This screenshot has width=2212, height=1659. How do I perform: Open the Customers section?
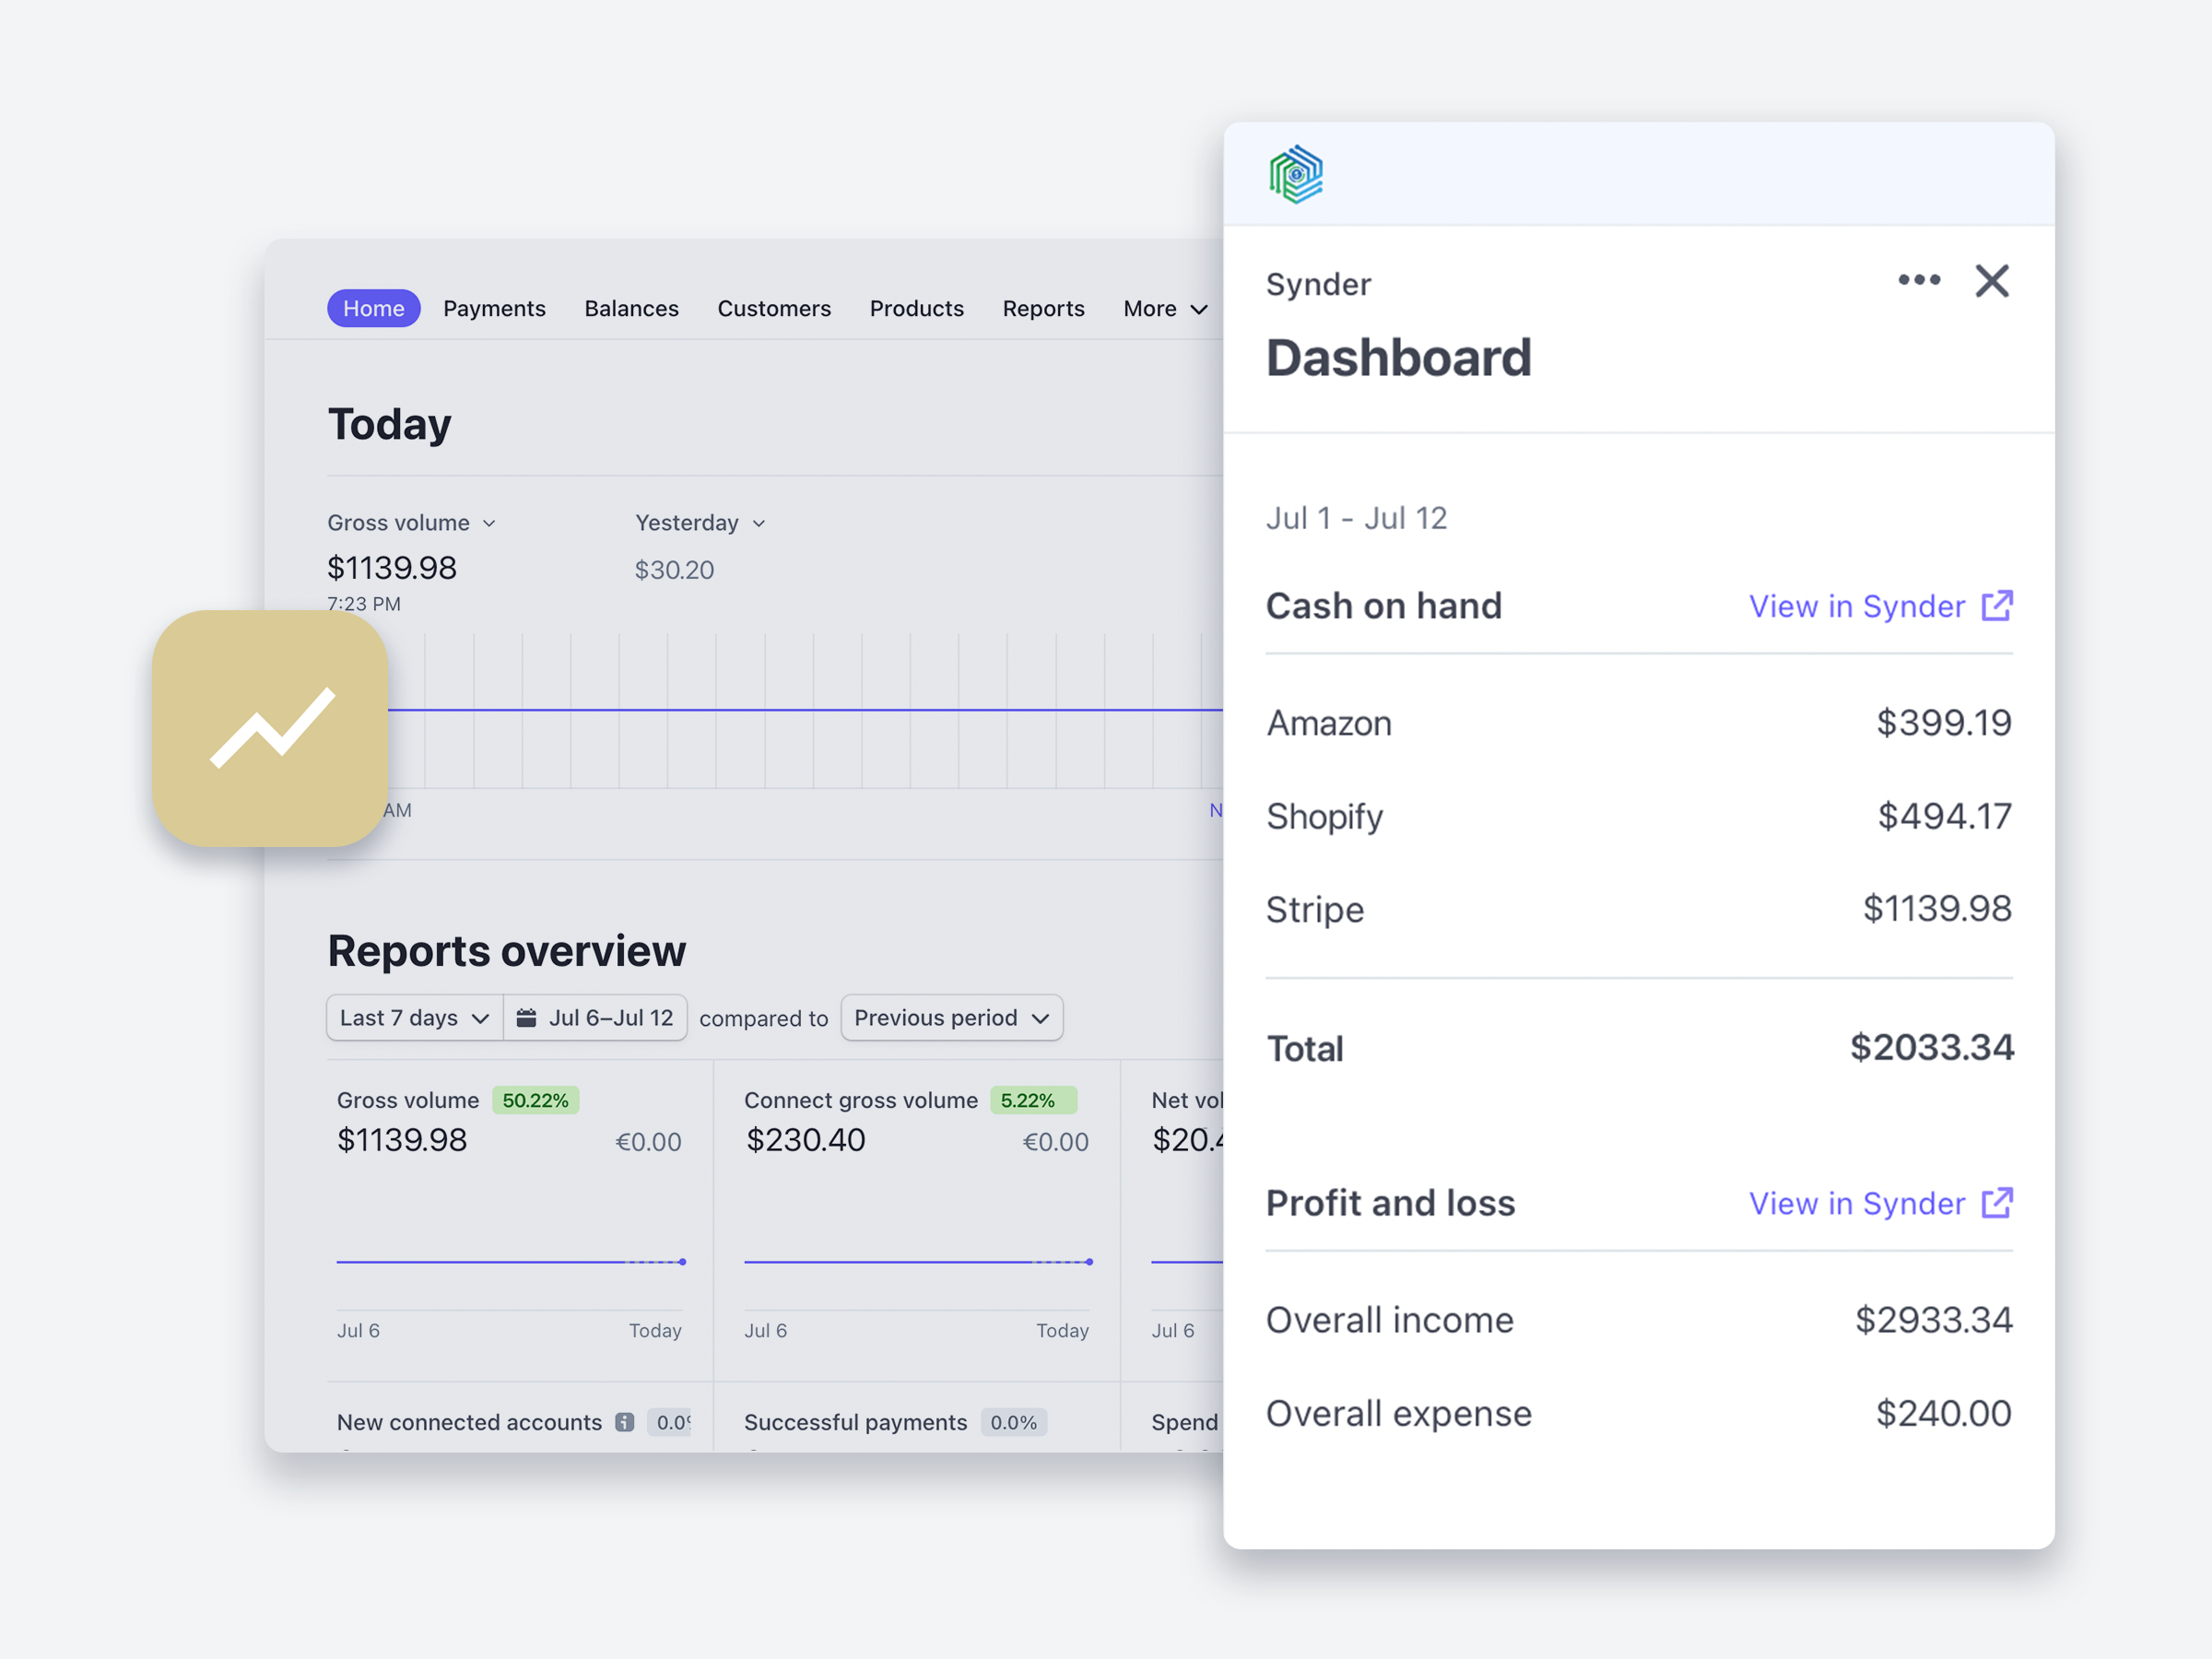(774, 309)
